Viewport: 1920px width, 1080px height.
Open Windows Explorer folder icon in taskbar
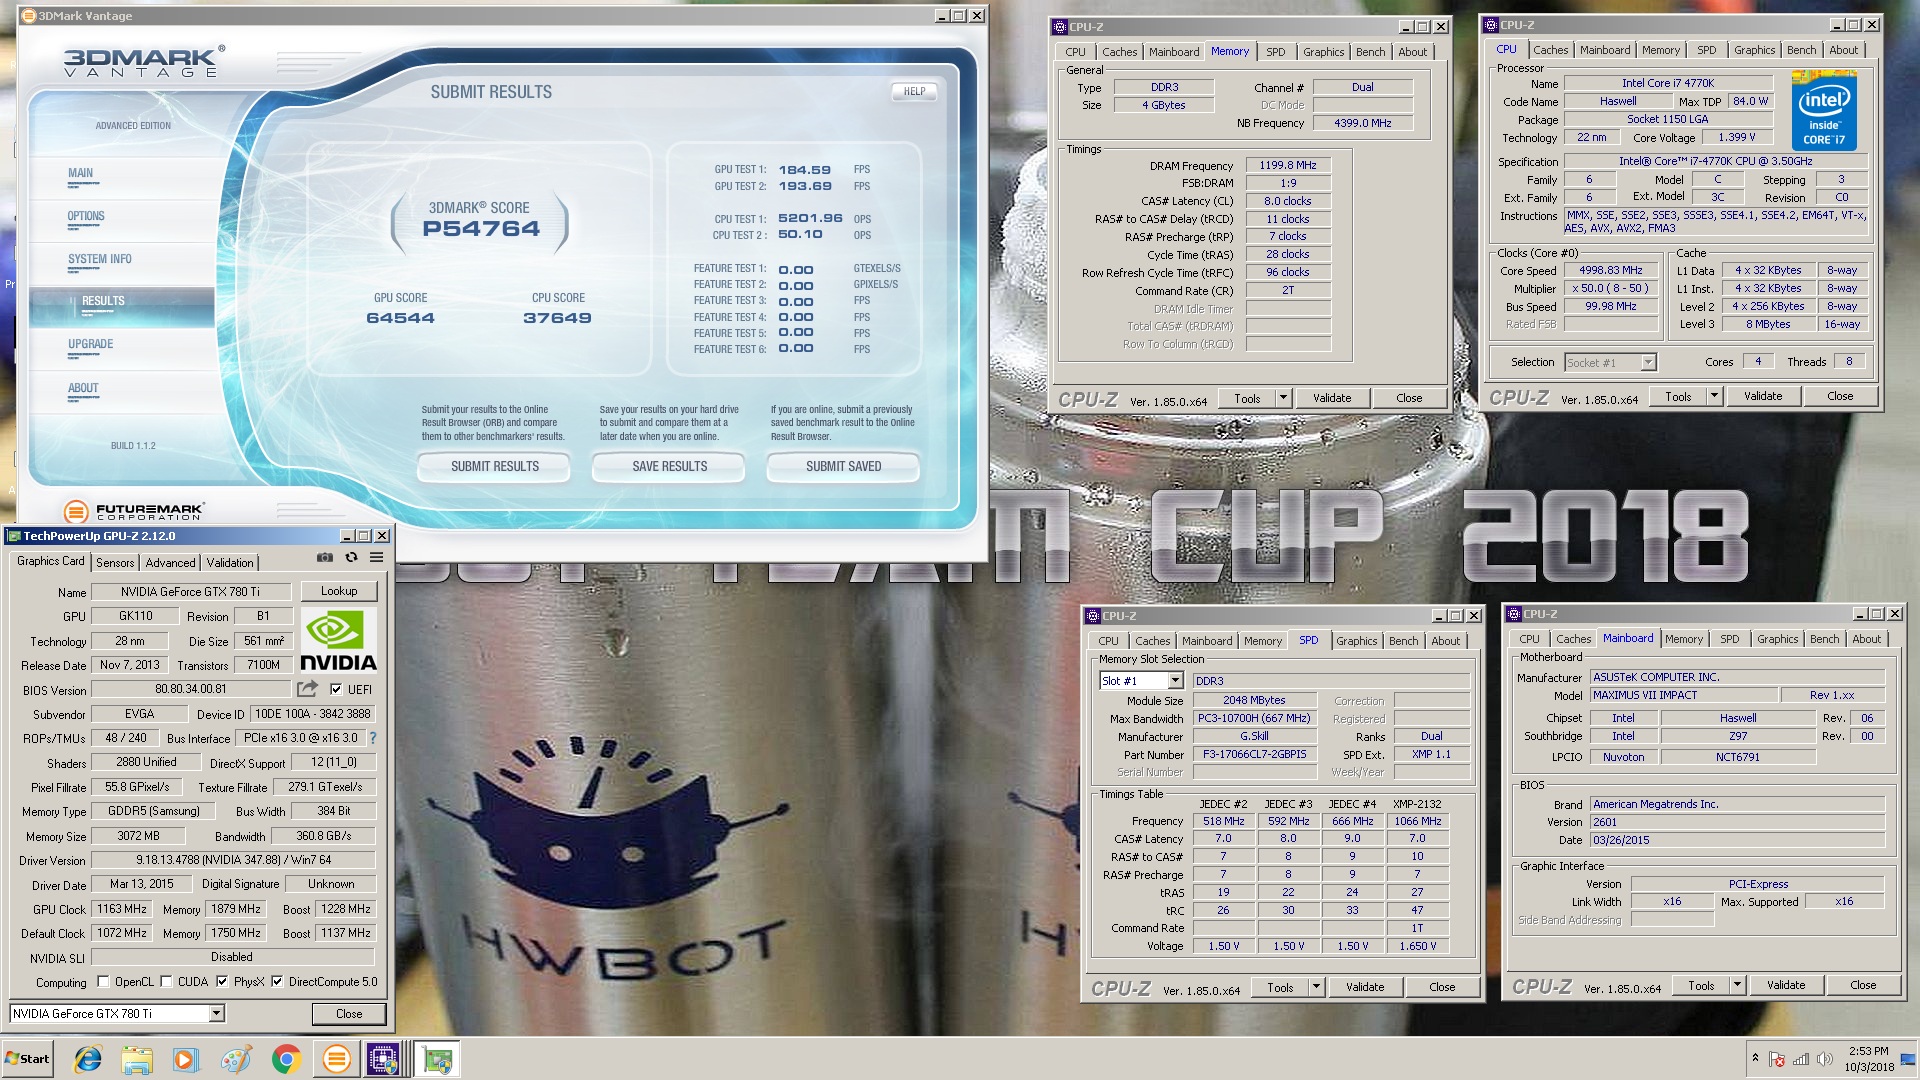tap(137, 1059)
